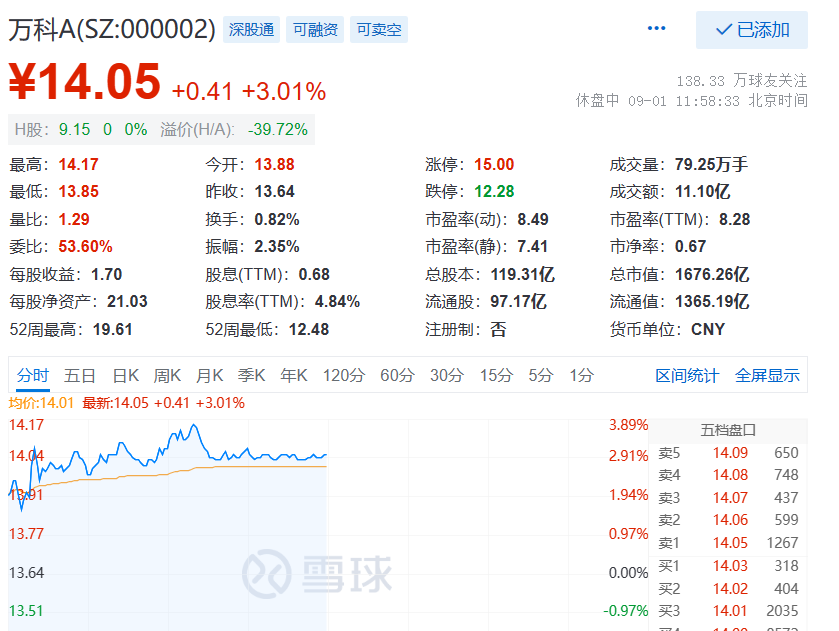This screenshot has height=631, width=839.
Task: Select the 分时 chart tab
Action: click(33, 375)
